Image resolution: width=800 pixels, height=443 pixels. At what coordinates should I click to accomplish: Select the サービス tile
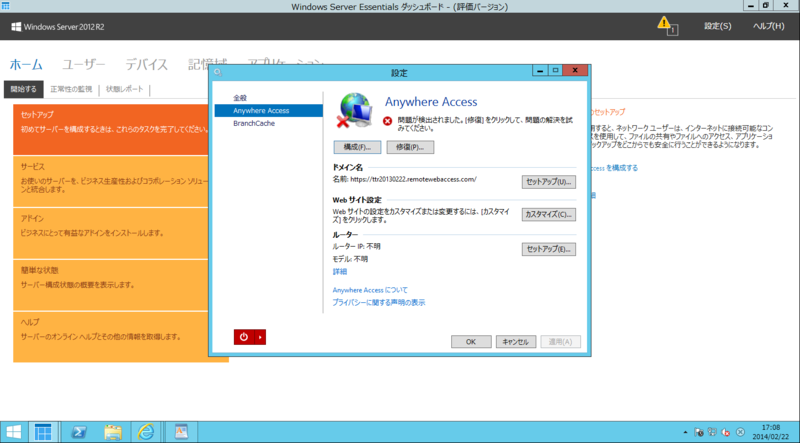pyautogui.click(x=111, y=182)
